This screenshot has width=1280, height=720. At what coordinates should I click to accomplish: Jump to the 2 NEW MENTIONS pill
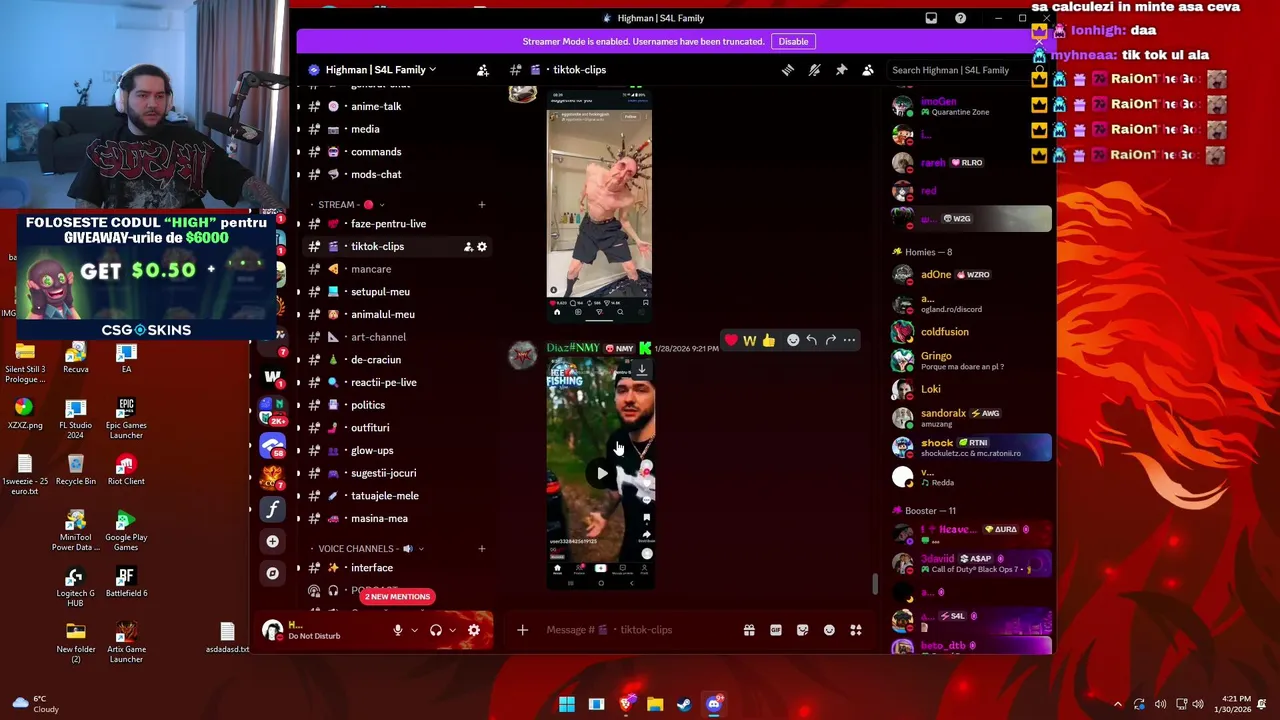pos(397,597)
